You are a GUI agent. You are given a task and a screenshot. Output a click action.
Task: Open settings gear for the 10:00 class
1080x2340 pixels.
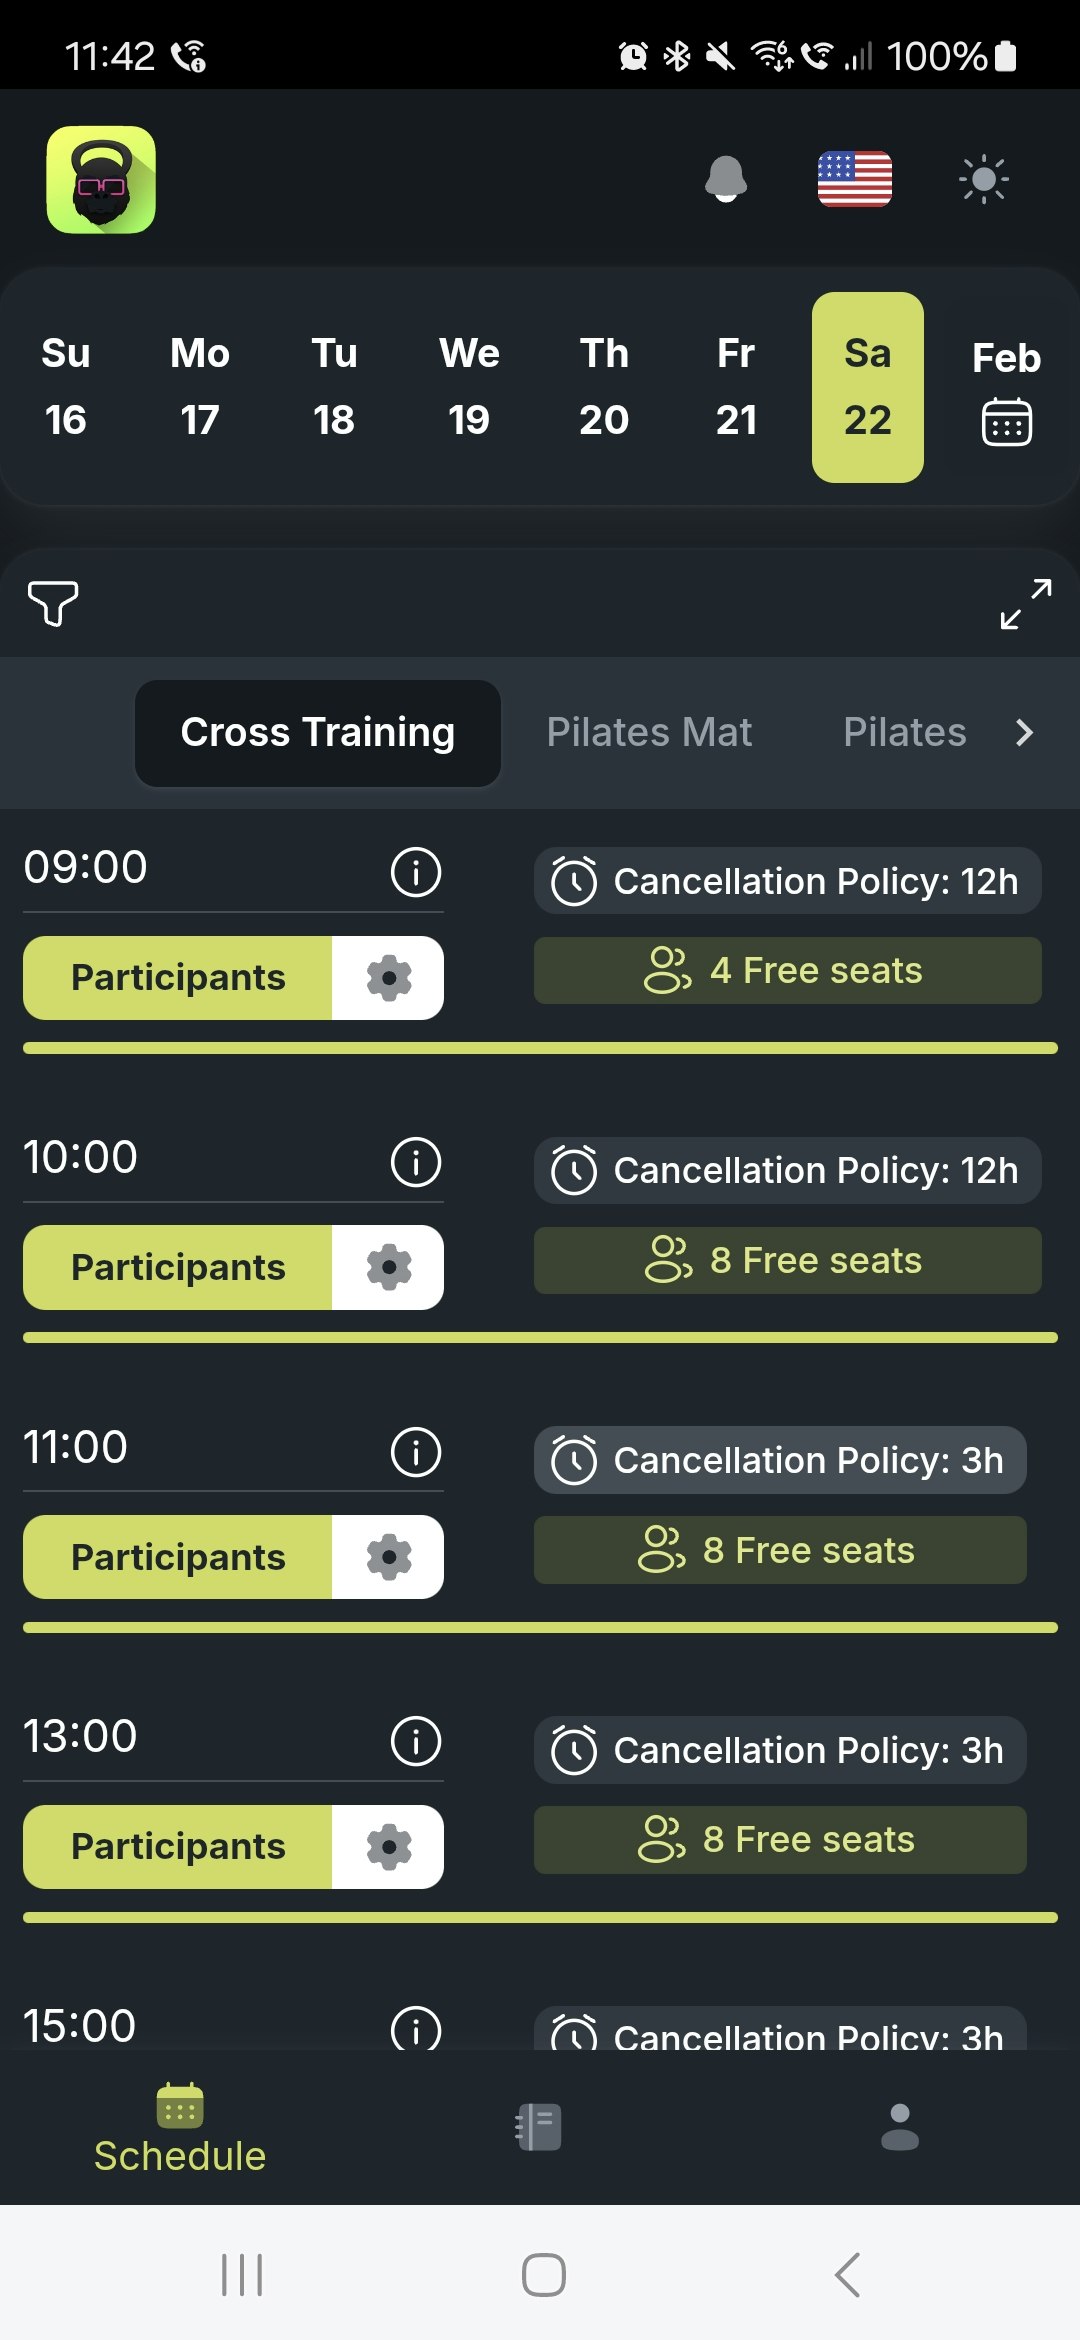pos(389,1266)
